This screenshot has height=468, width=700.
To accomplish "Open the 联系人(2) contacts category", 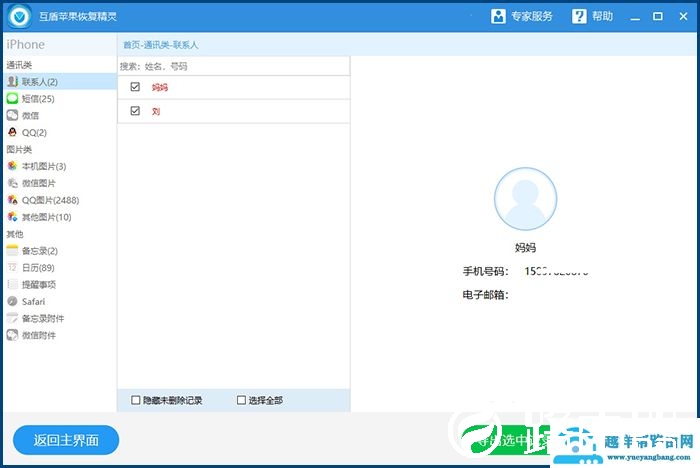I will tap(60, 82).
